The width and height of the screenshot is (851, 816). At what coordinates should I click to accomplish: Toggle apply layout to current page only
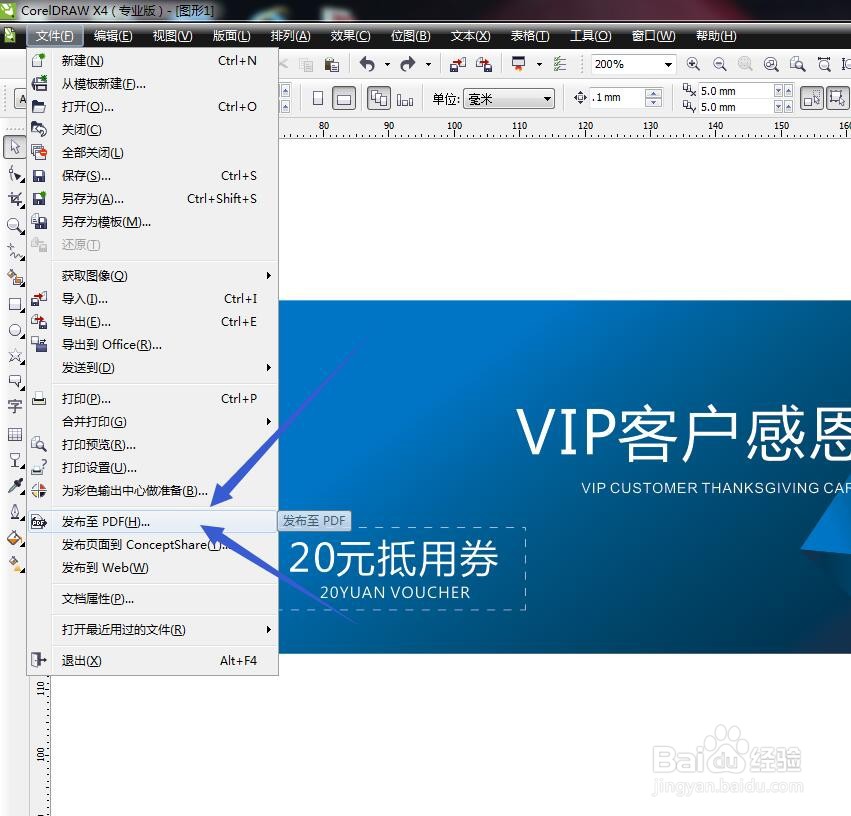pos(404,99)
